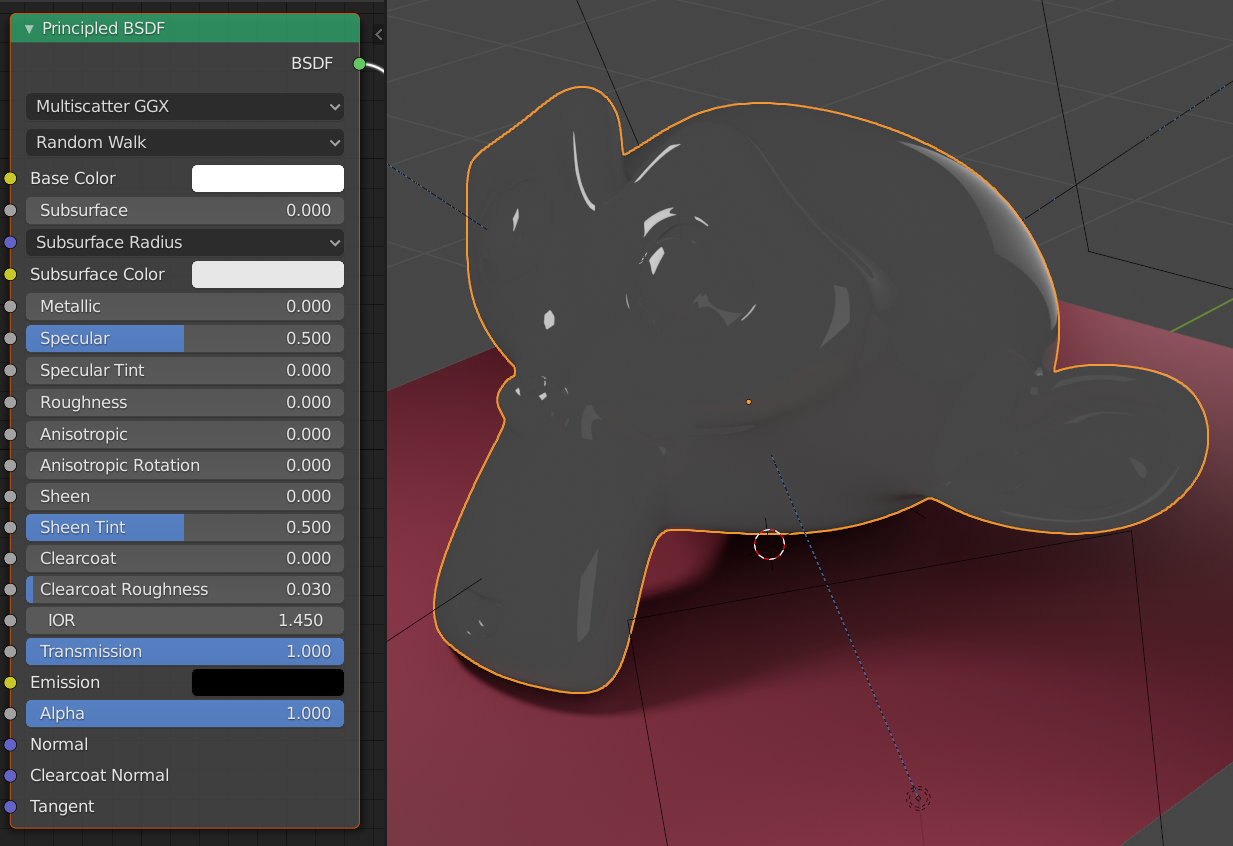Click the Normal input socket
This screenshot has height=846, width=1233.
tap(10, 744)
